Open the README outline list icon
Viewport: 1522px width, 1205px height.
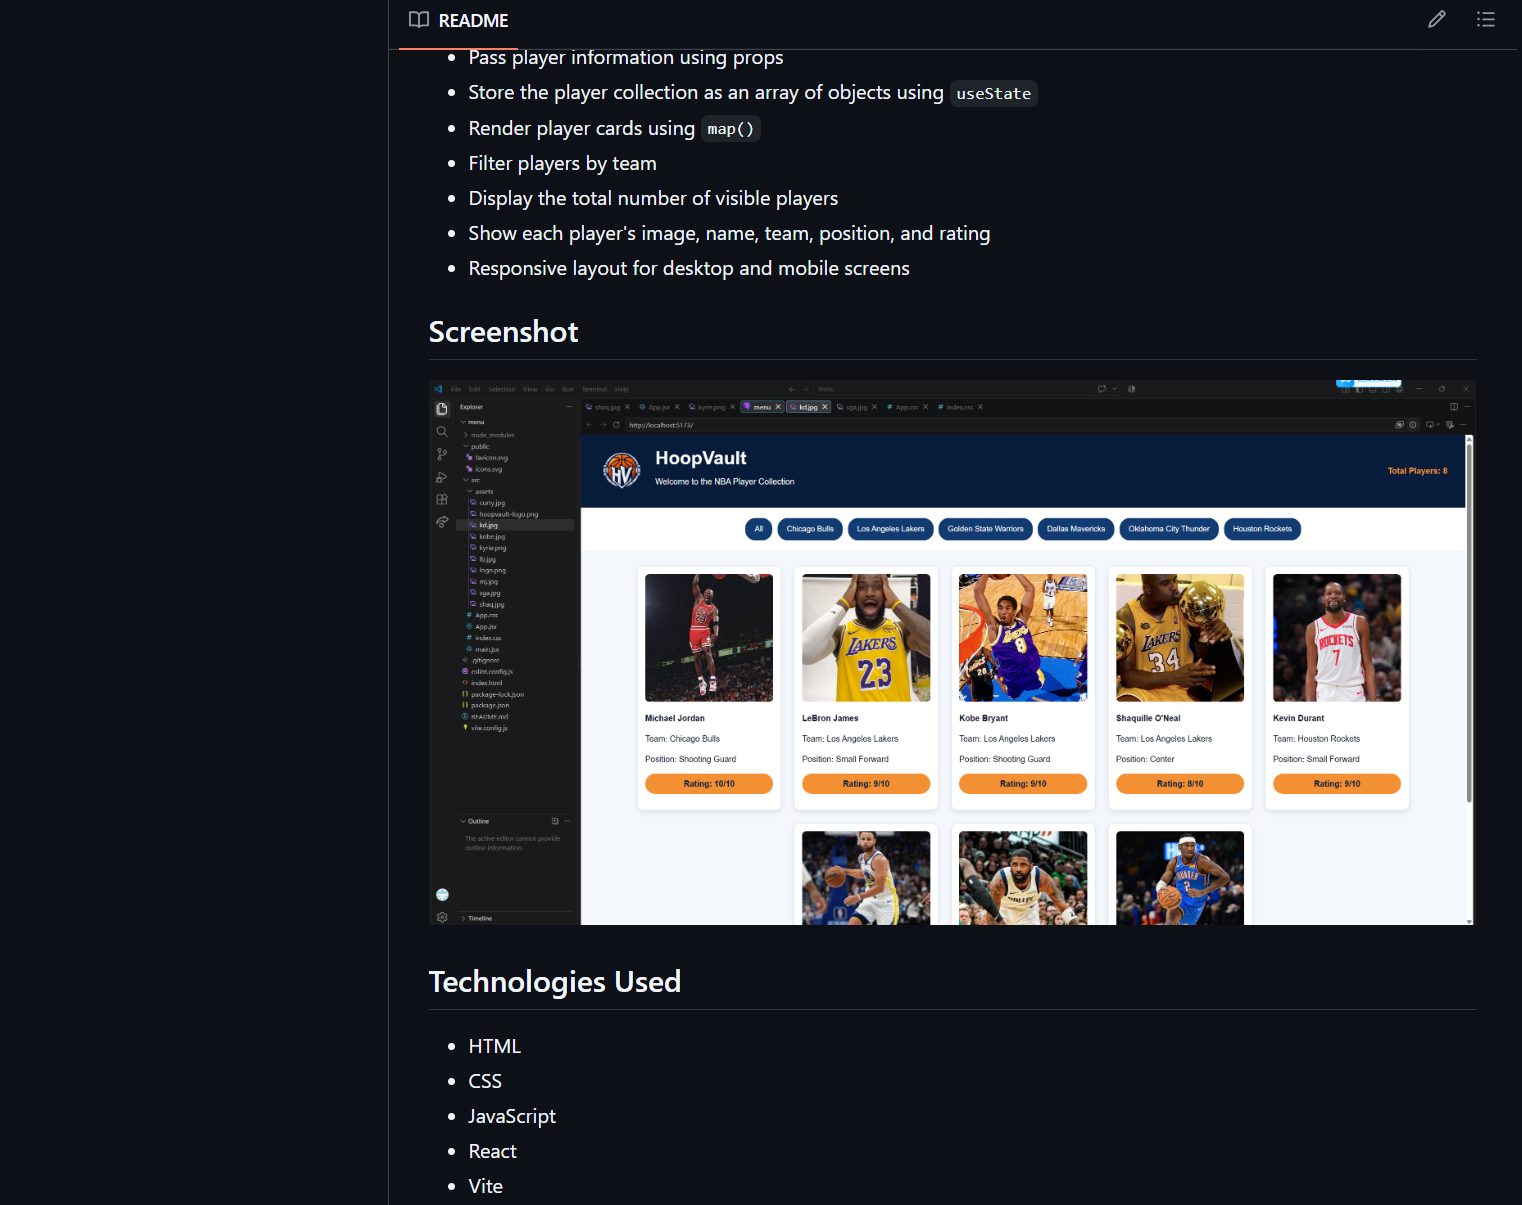click(1486, 19)
